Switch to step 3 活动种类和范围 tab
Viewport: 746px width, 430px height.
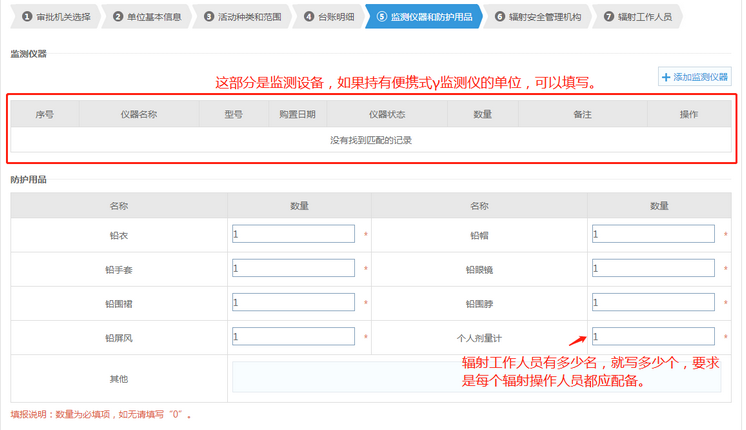[243, 17]
